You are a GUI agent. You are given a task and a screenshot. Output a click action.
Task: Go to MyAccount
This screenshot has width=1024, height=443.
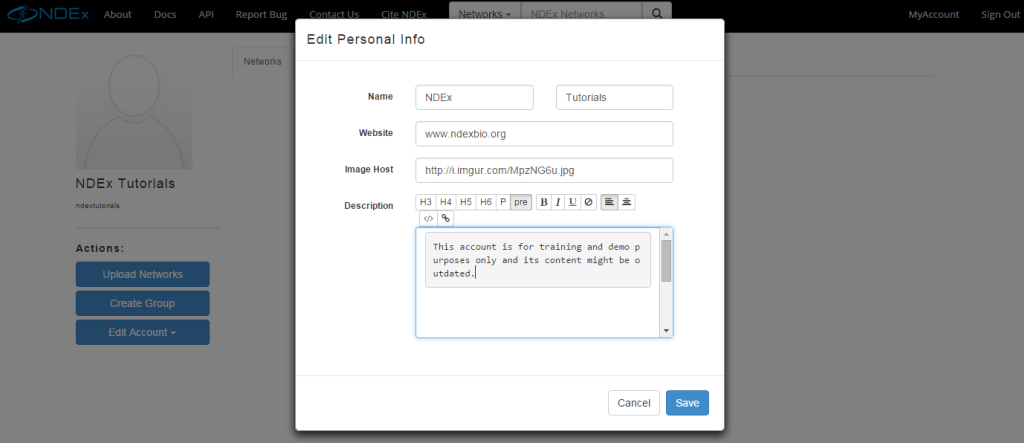pos(934,14)
